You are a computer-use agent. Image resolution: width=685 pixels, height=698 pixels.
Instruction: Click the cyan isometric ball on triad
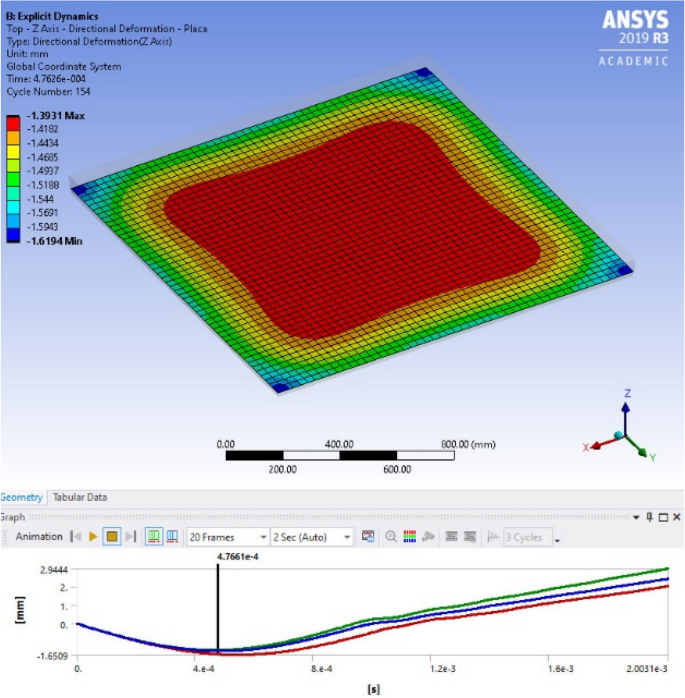(x=619, y=435)
